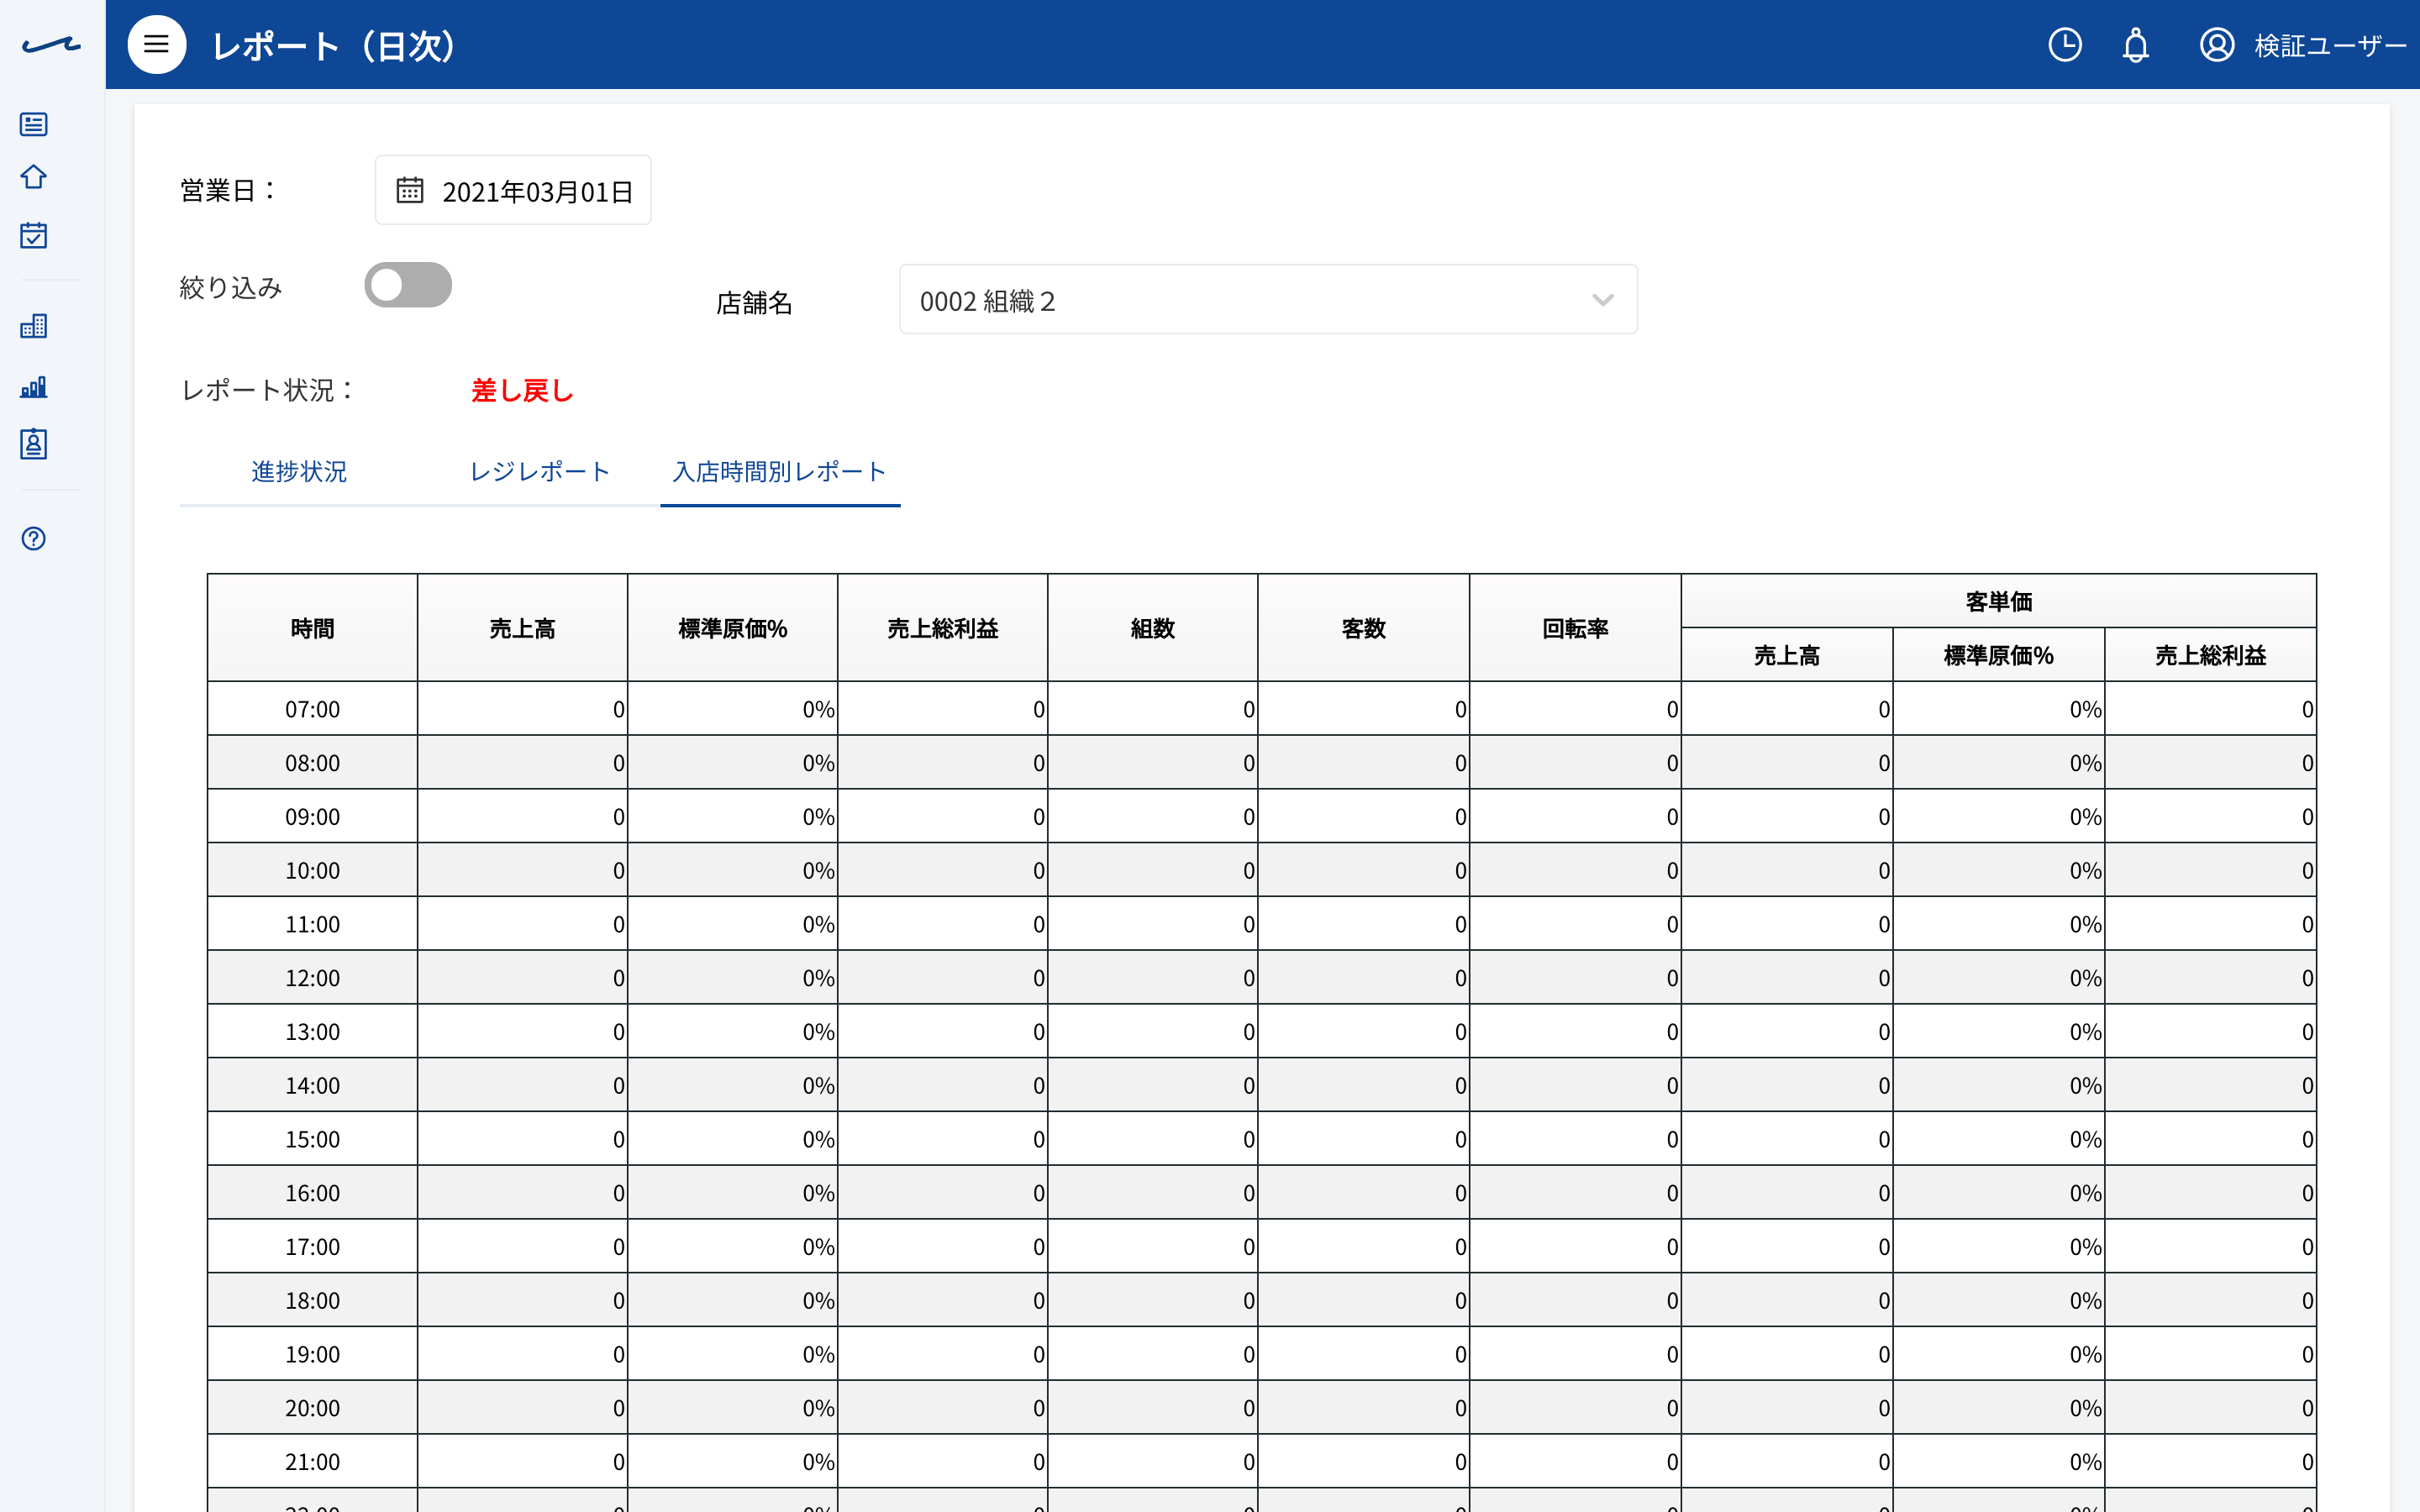Select the 14:00 time row cell

coord(312,1085)
